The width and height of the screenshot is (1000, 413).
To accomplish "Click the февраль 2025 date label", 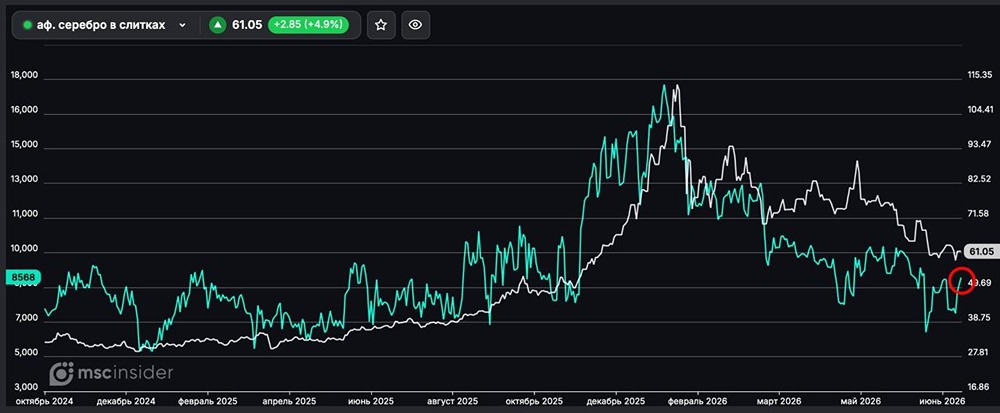I will pos(207,402).
